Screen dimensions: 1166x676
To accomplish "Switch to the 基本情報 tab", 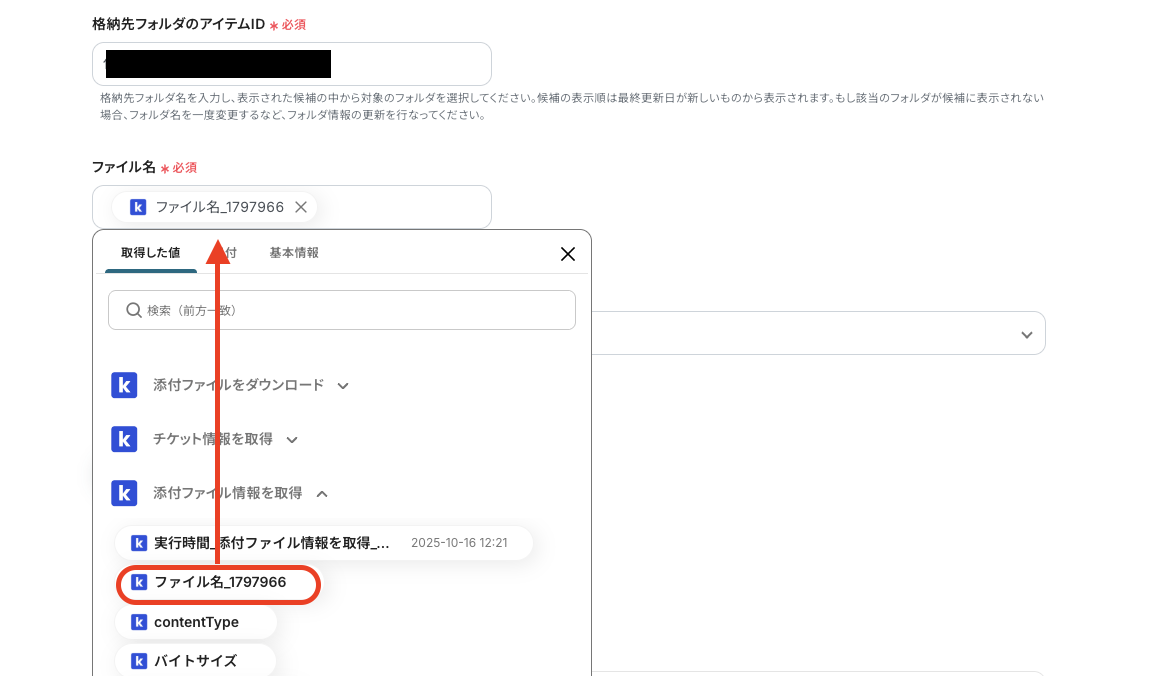I will [293, 253].
